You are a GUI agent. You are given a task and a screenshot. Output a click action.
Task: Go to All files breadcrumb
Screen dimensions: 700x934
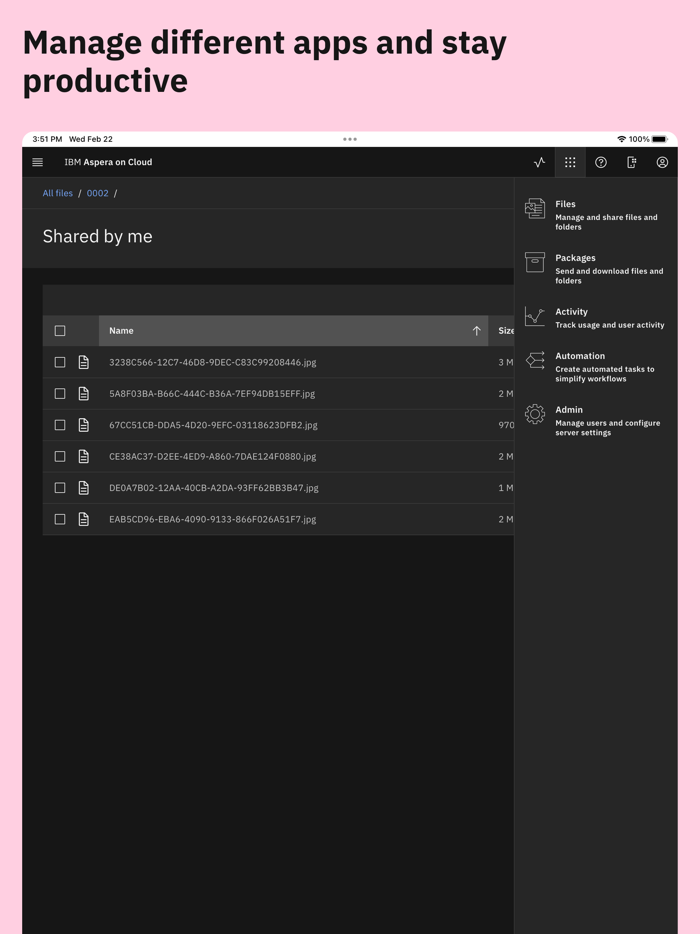click(x=57, y=193)
